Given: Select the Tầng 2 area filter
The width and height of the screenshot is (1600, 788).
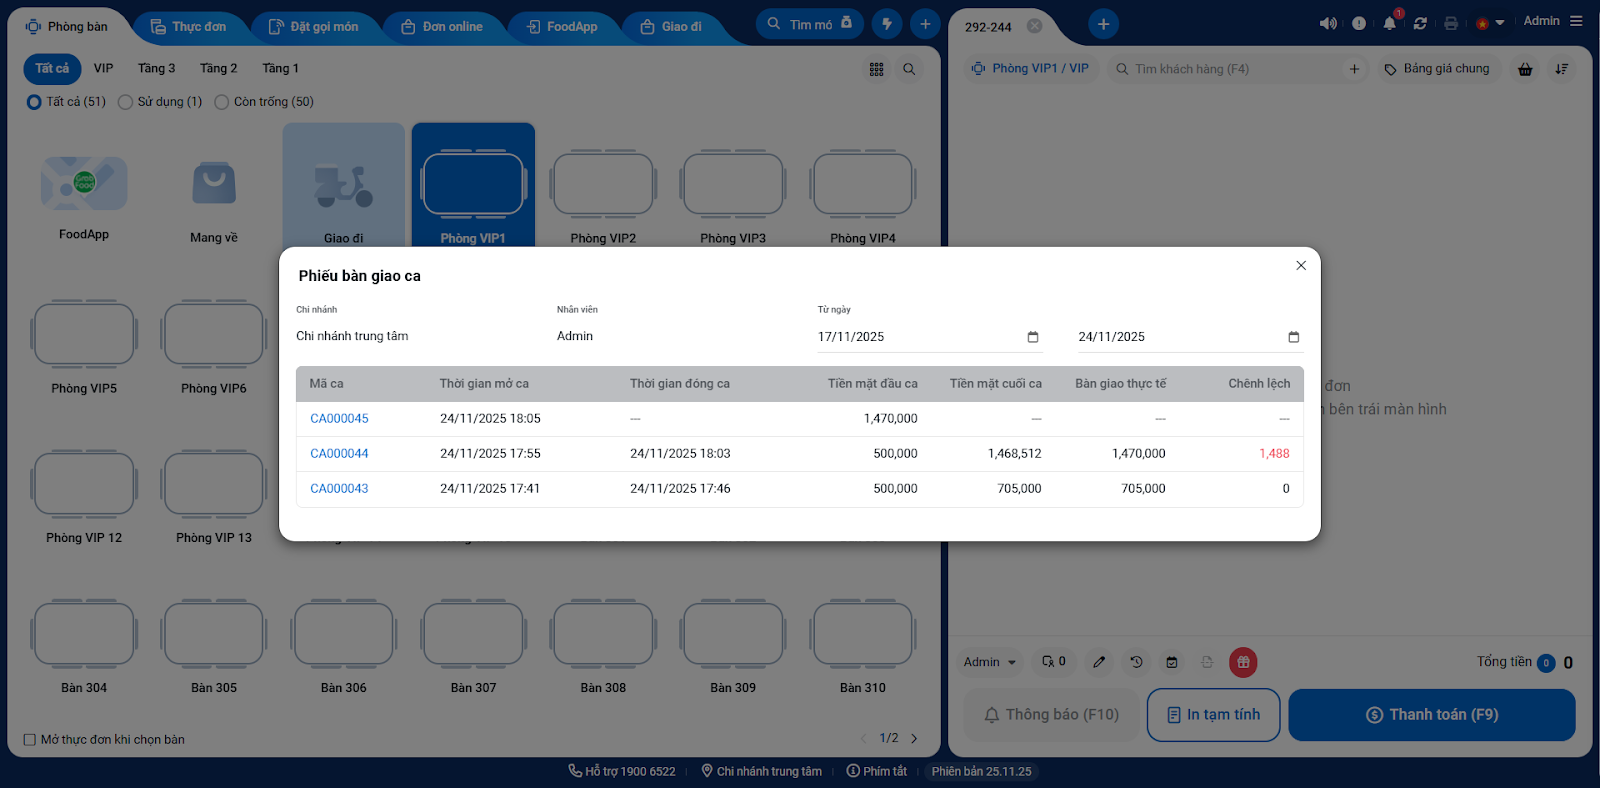Looking at the screenshot, I should point(218,69).
